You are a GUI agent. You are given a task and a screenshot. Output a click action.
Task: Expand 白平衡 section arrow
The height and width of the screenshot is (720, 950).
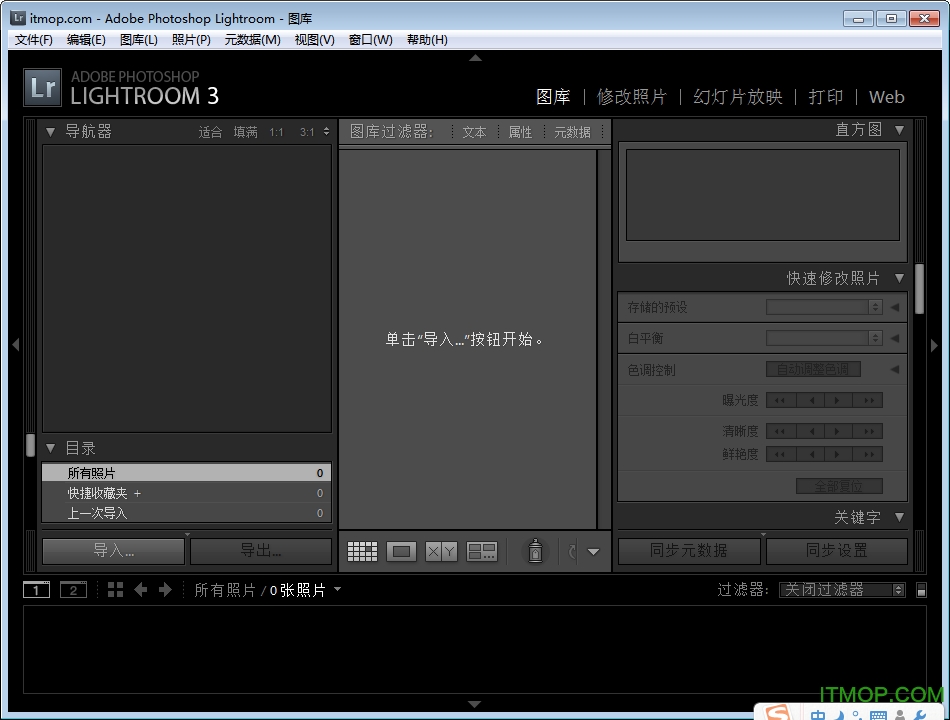tap(895, 338)
